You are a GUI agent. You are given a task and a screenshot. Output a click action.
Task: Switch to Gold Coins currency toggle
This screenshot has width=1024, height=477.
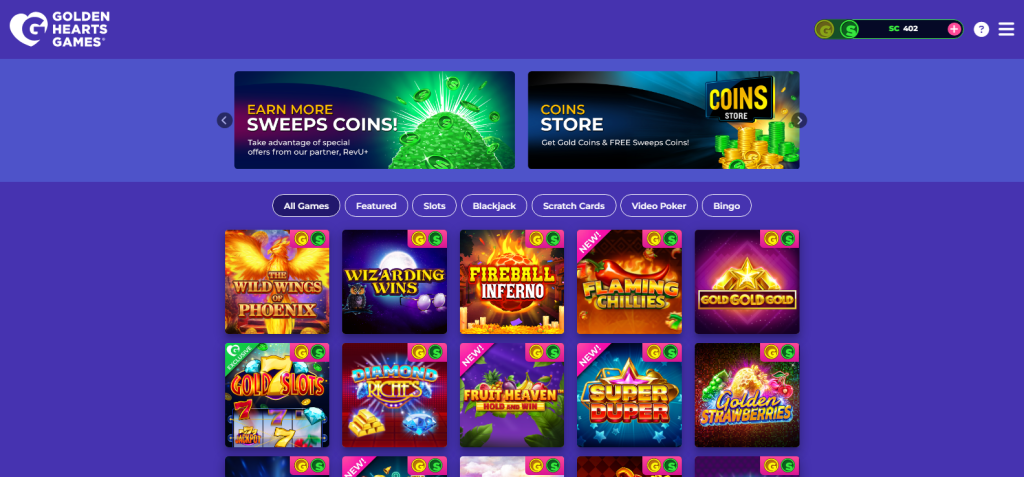pos(825,29)
